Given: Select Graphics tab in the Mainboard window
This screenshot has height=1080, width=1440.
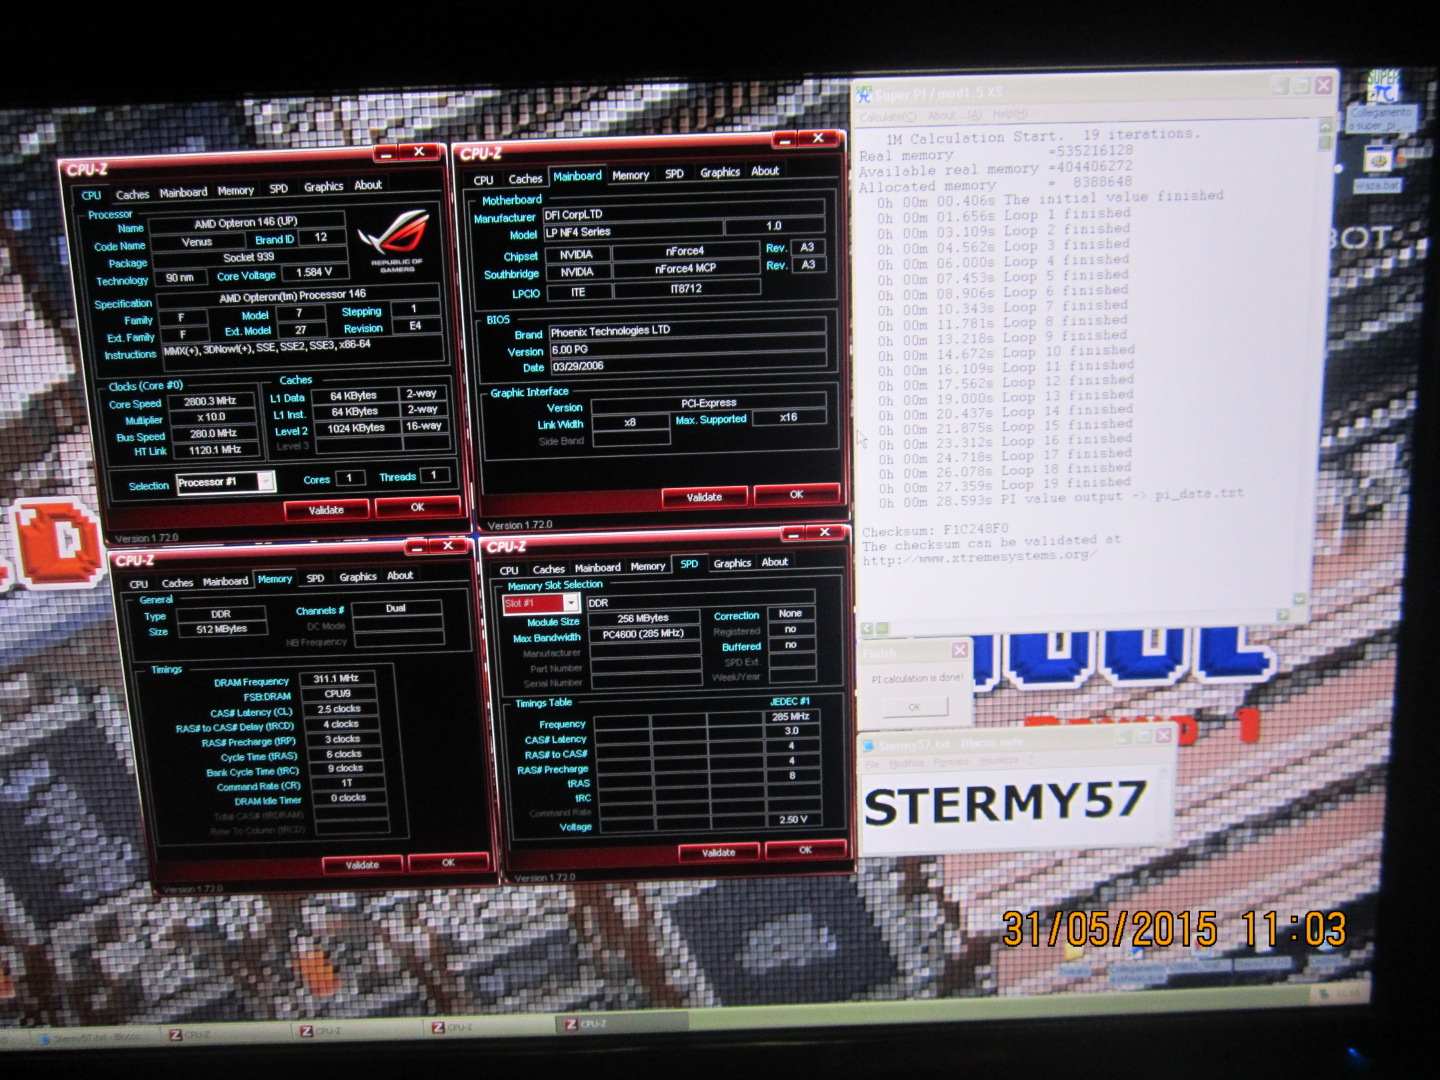Looking at the screenshot, I should (720, 172).
